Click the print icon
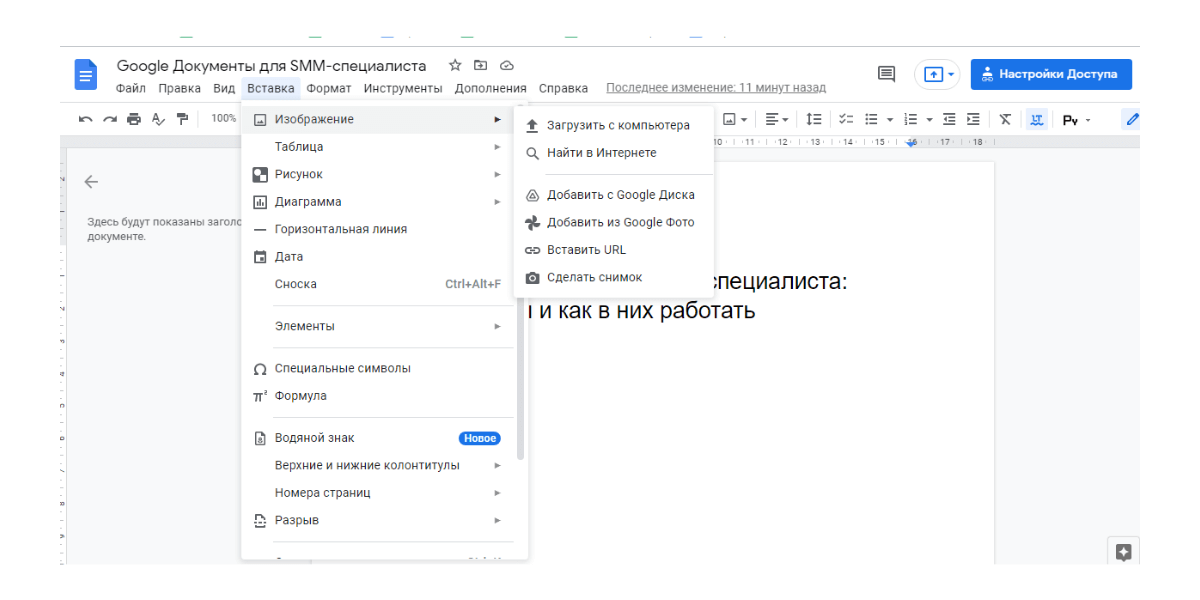The image size is (1200, 600). [134, 119]
